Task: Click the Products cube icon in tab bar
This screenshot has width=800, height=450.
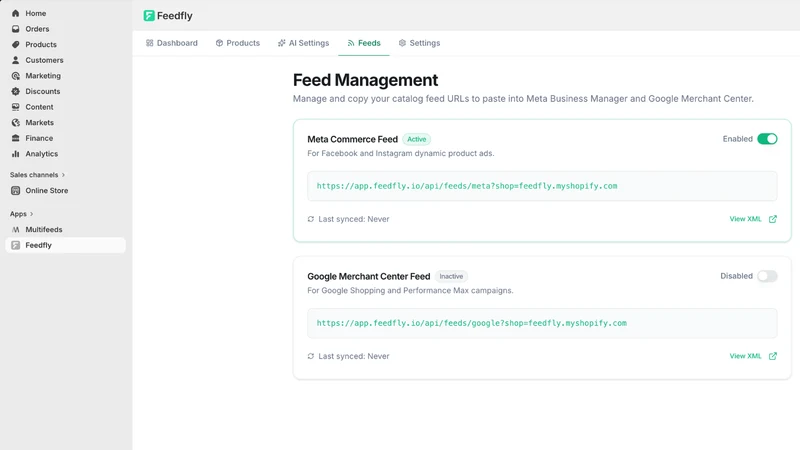Action: tap(219, 43)
